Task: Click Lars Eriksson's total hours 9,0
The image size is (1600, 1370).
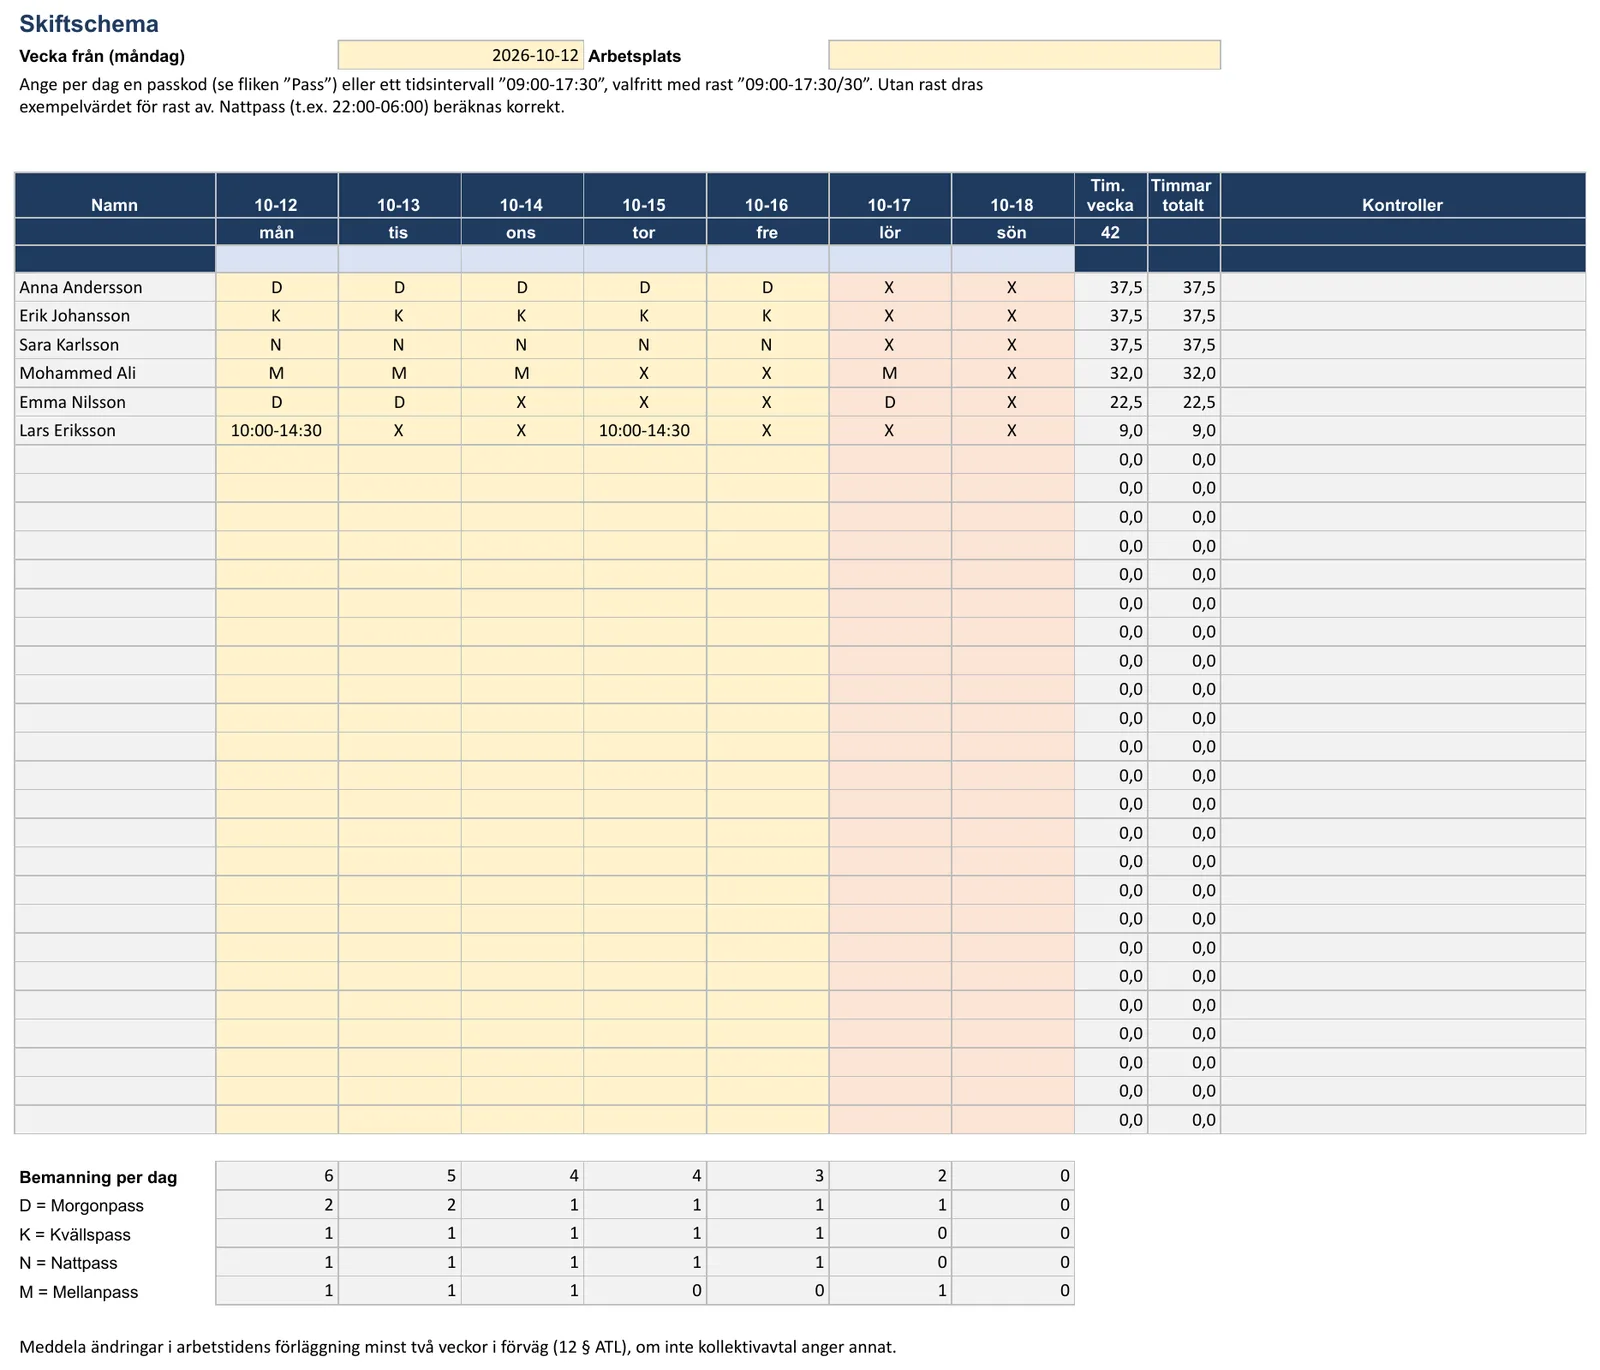Action: pyautogui.click(x=1184, y=431)
